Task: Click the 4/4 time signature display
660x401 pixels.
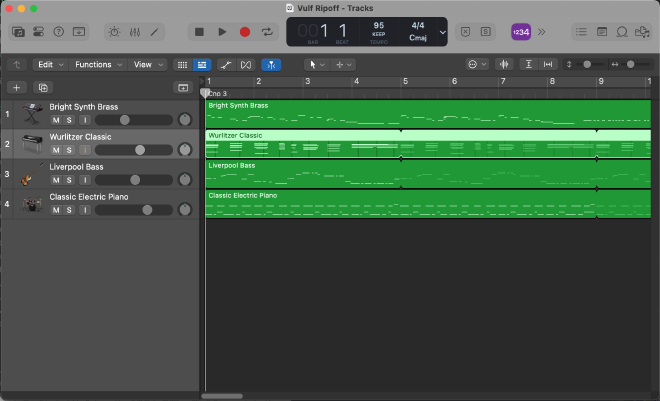Action: (x=418, y=26)
